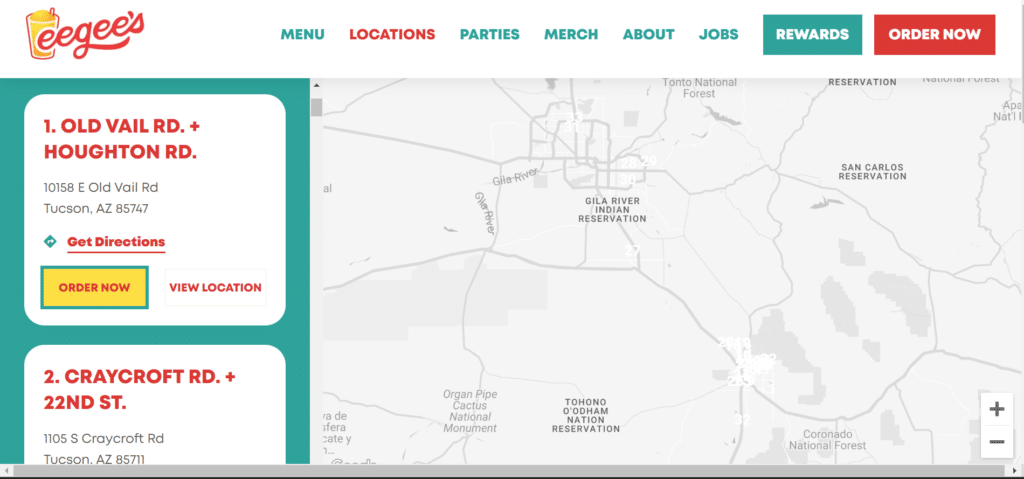This screenshot has width=1024, height=479.
Task: Go to the Locations nav item
Action: point(392,34)
